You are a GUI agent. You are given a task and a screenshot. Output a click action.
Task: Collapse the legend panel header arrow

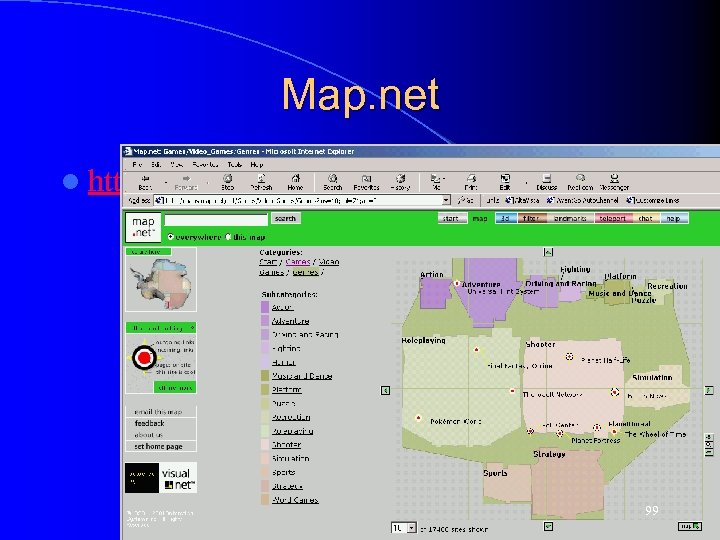[192, 327]
